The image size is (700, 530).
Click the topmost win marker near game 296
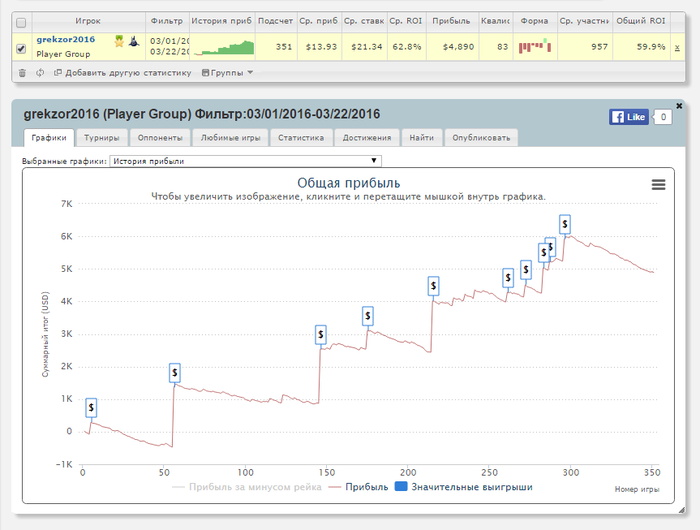(565, 224)
